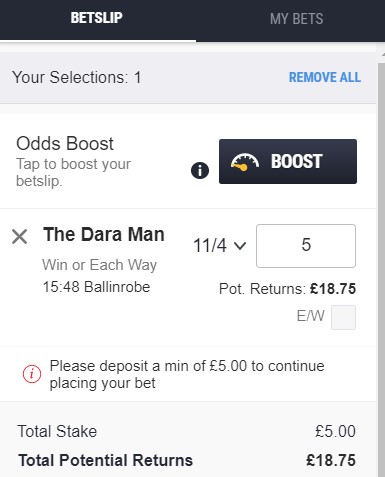Open the 11/4 odds dropdown
385x477 pixels.
pyautogui.click(x=220, y=246)
